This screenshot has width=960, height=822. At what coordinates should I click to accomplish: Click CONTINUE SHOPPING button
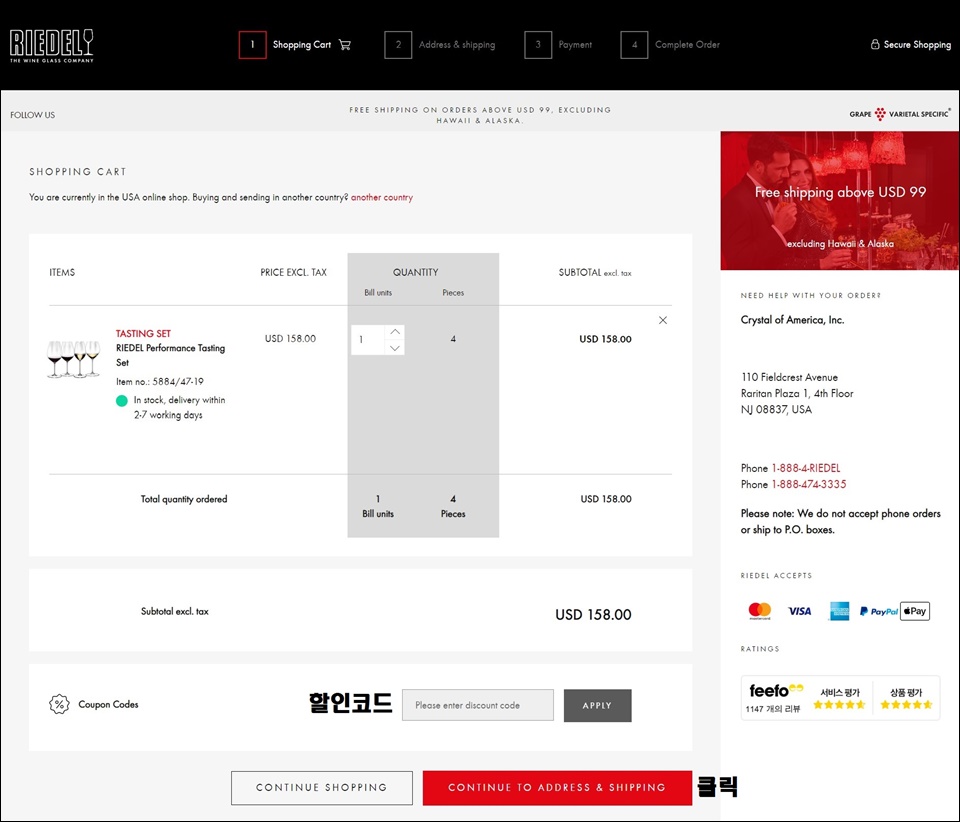point(321,788)
